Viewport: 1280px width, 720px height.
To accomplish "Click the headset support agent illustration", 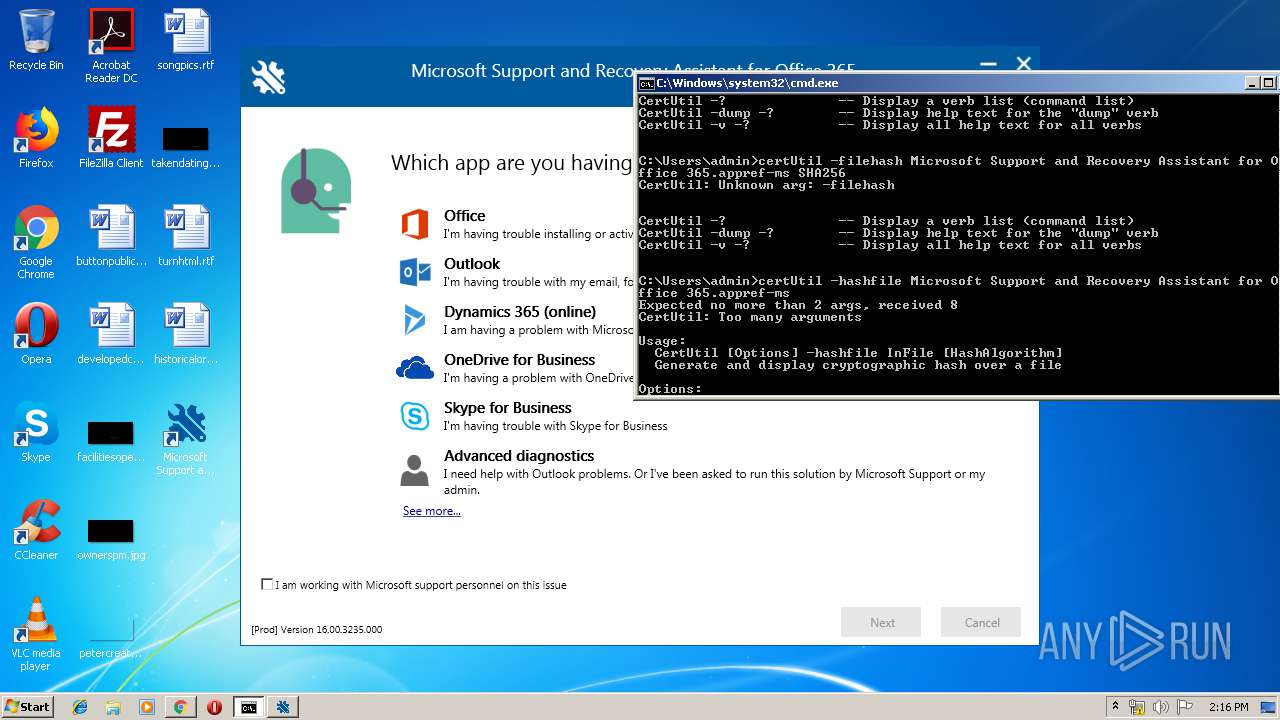I will (315, 190).
